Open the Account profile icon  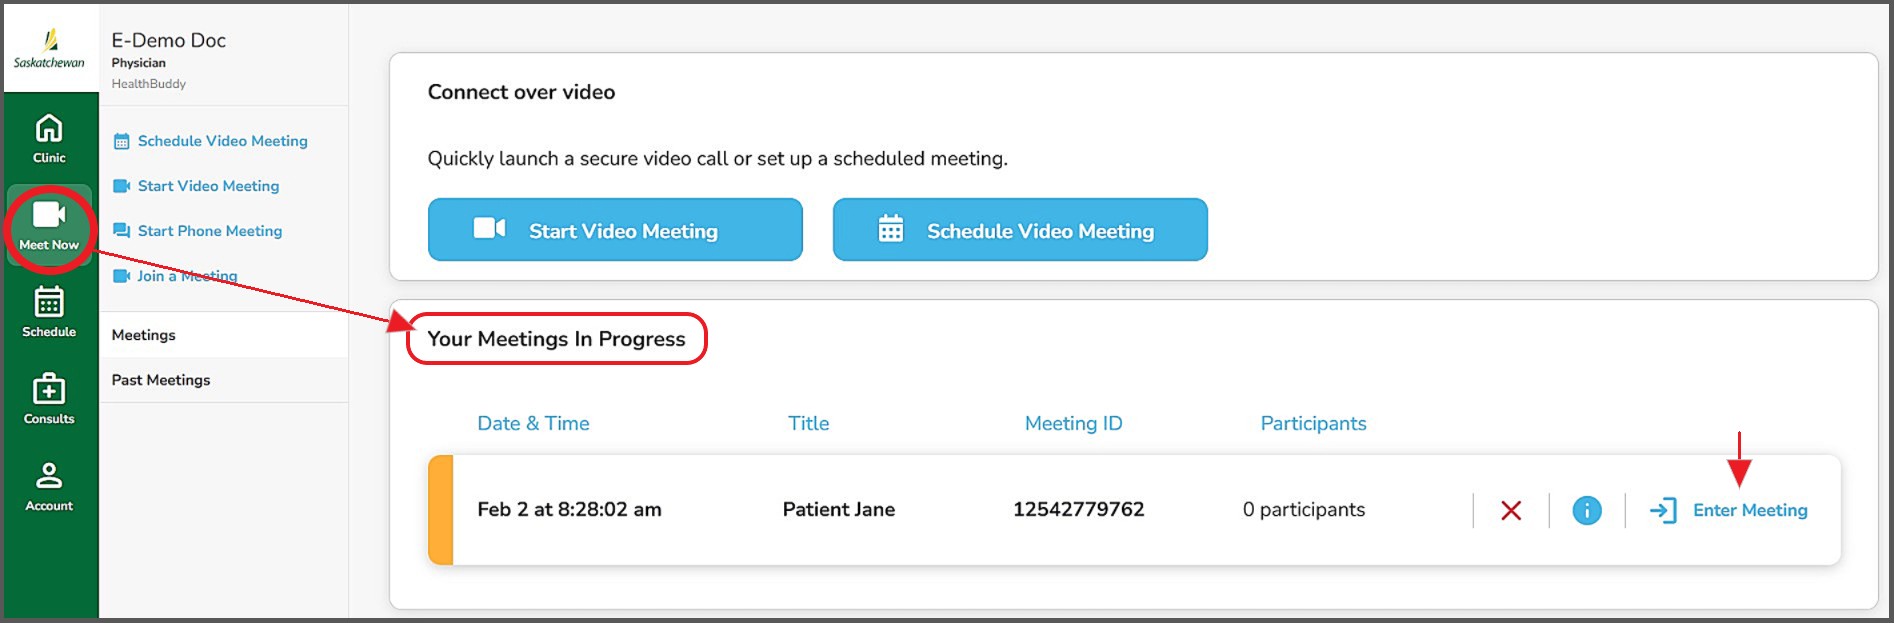(x=49, y=476)
